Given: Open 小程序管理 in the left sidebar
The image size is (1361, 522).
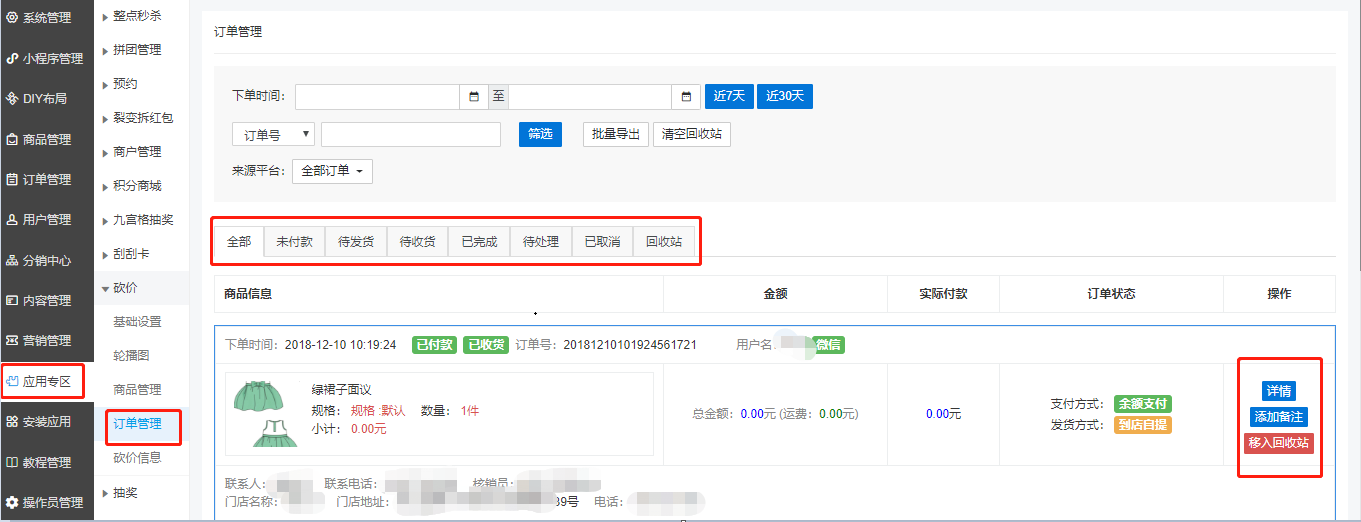Looking at the screenshot, I should (47, 59).
